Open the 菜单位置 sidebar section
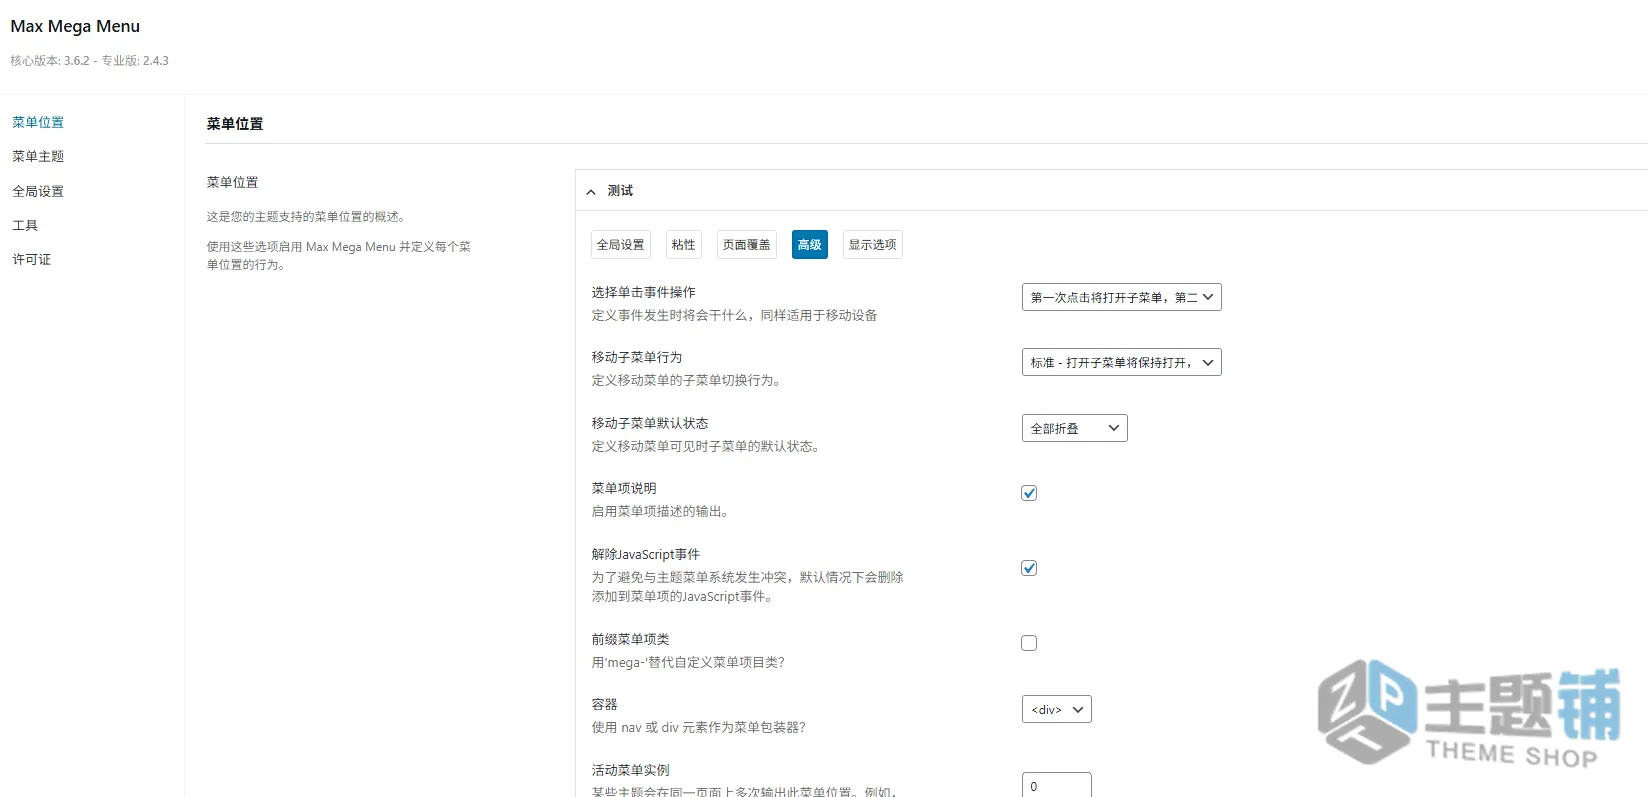This screenshot has height=797, width=1648. tap(38, 122)
